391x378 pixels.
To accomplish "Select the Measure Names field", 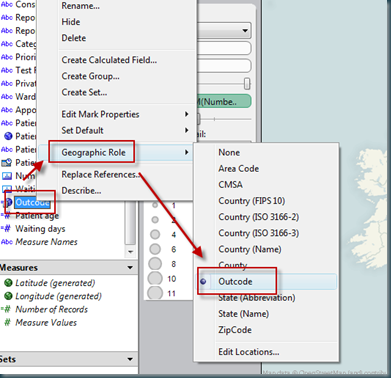I will click(x=46, y=242).
